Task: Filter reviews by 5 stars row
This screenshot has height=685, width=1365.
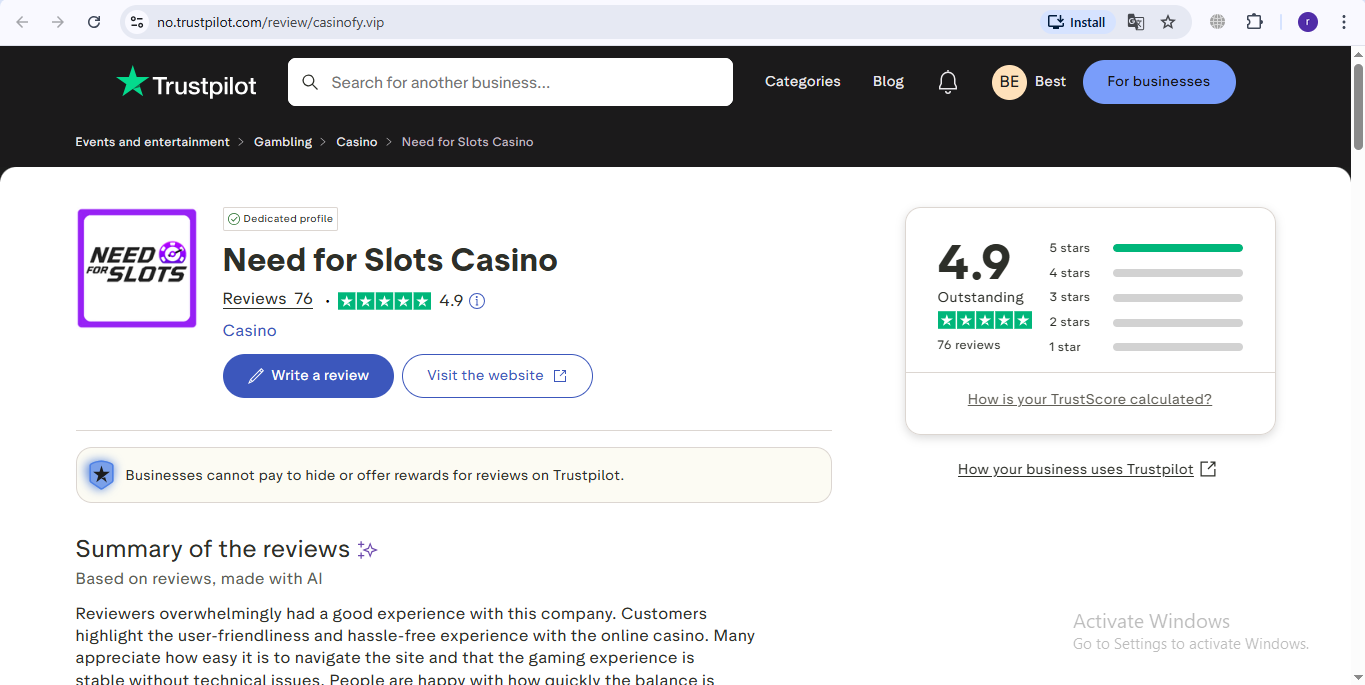Action: coord(1145,248)
